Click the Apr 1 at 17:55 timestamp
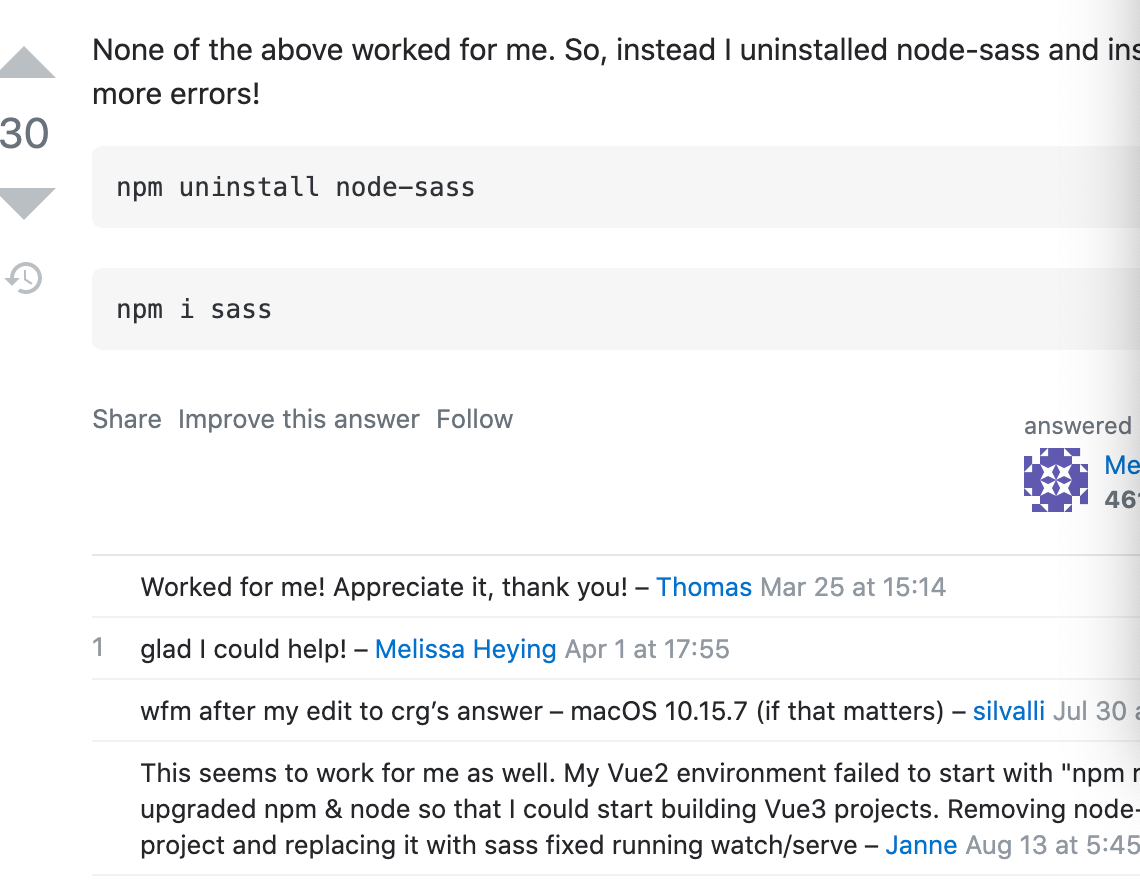This screenshot has width=1140, height=882. 647,649
